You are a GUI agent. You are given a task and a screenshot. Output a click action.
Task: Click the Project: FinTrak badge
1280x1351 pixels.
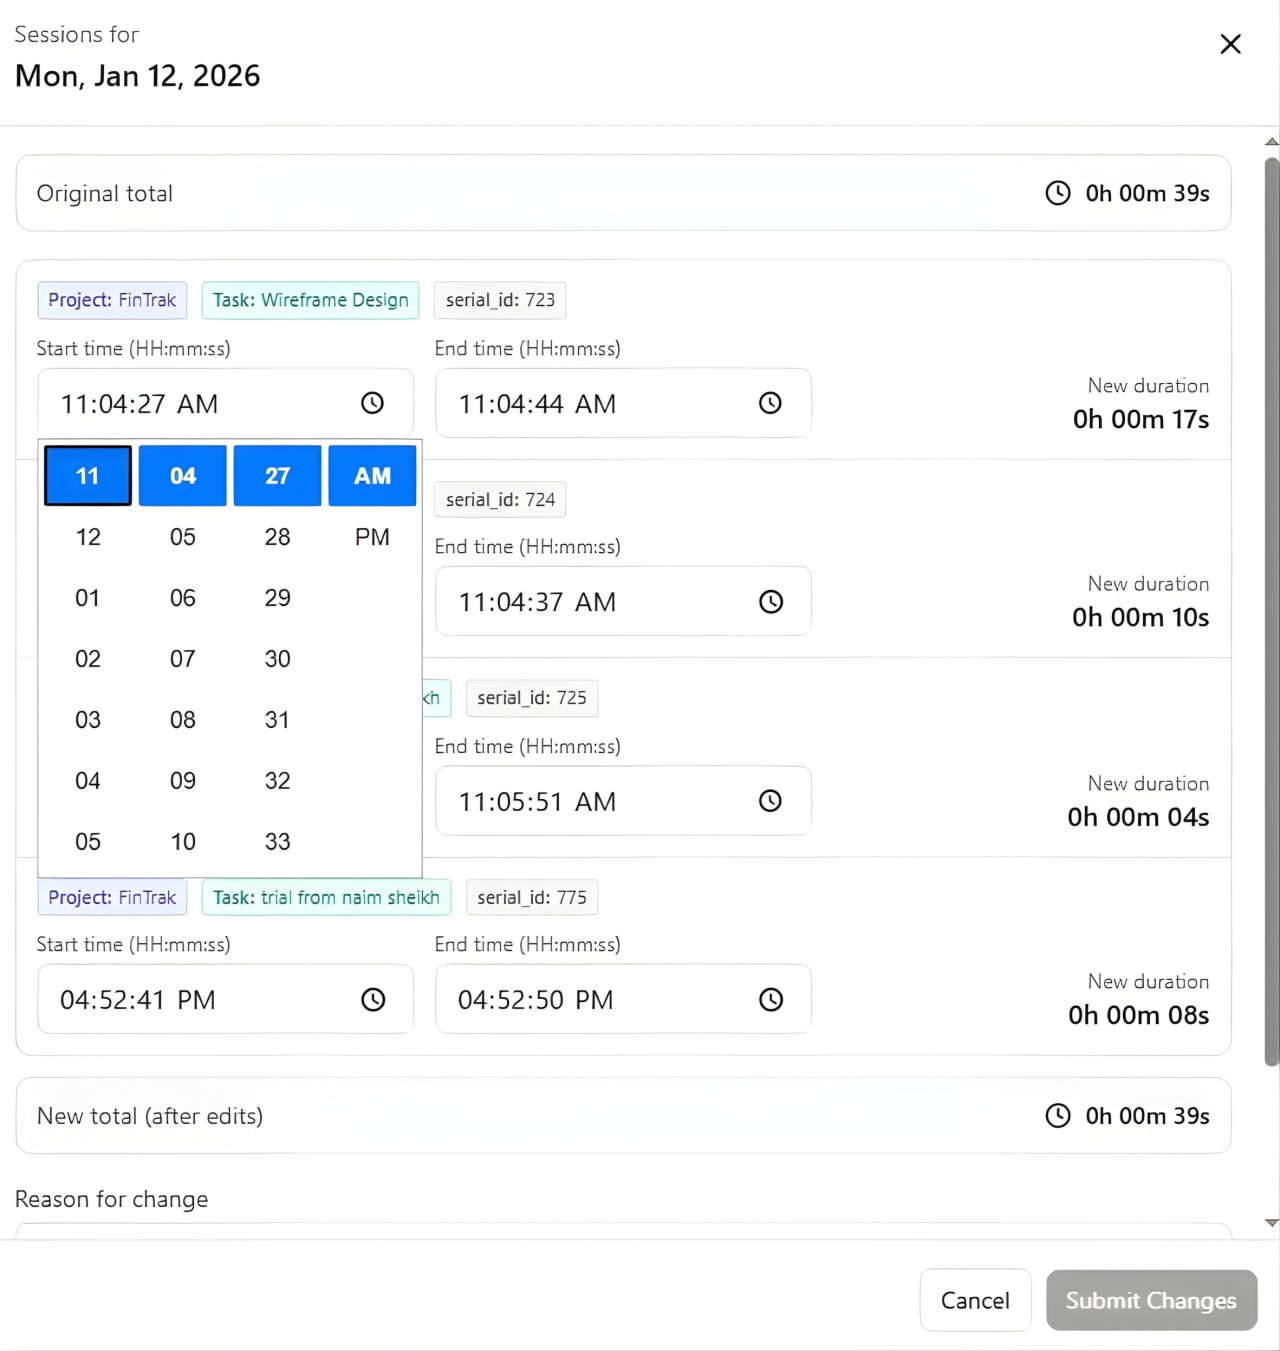[111, 300]
